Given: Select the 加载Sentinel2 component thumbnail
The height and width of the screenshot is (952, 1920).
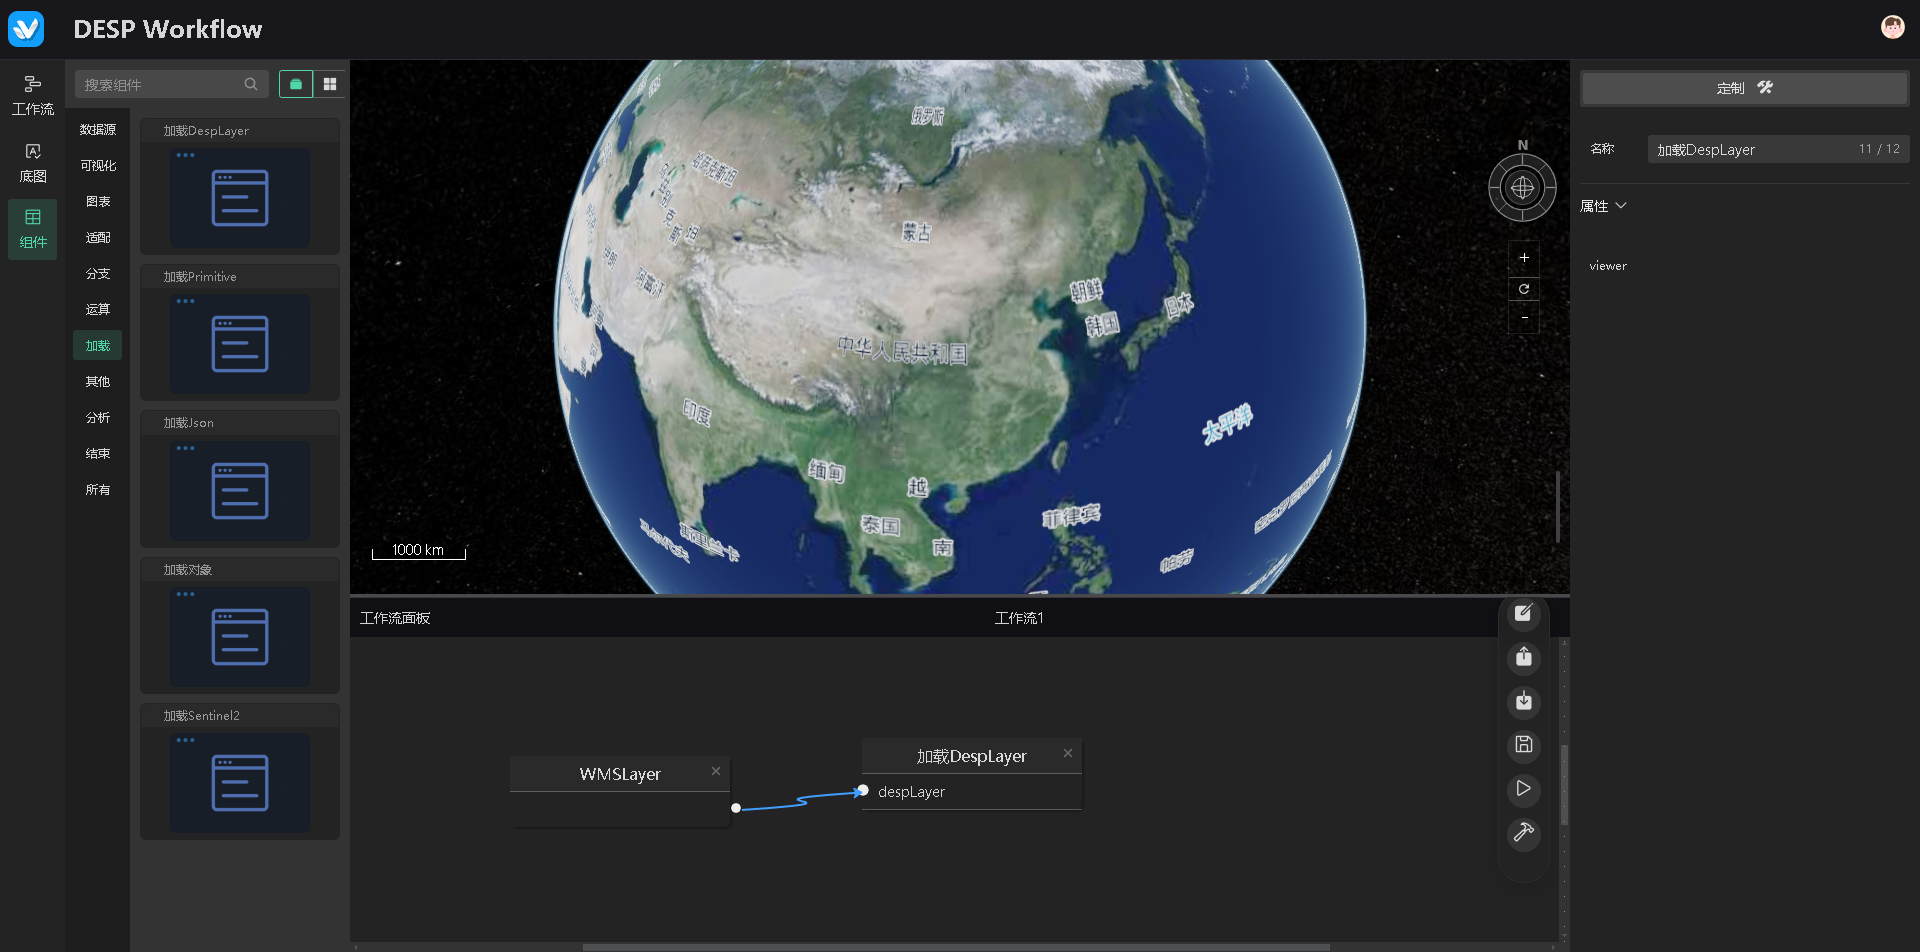Looking at the screenshot, I should point(240,782).
